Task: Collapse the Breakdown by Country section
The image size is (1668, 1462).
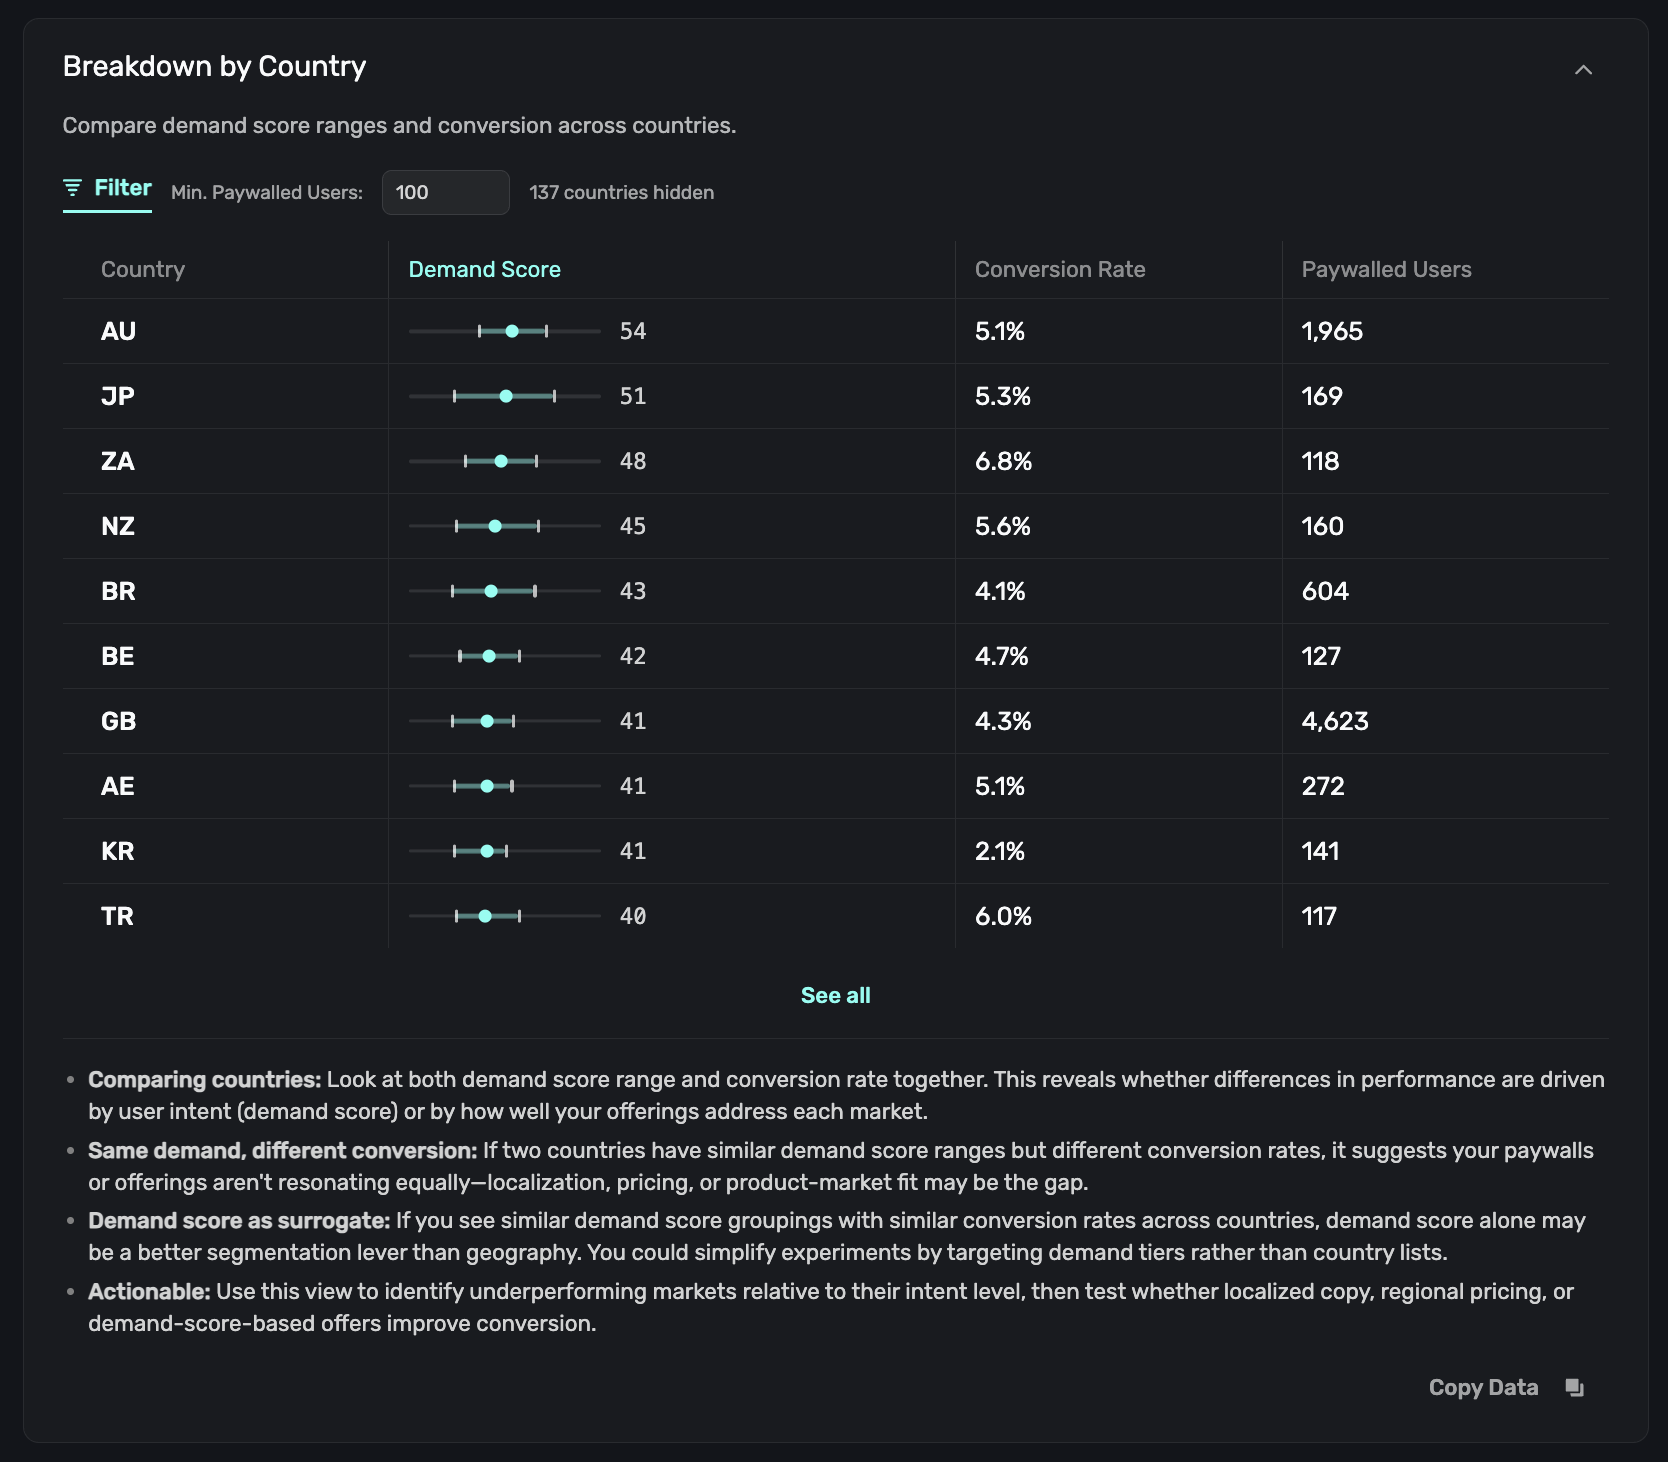Action: [1582, 69]
